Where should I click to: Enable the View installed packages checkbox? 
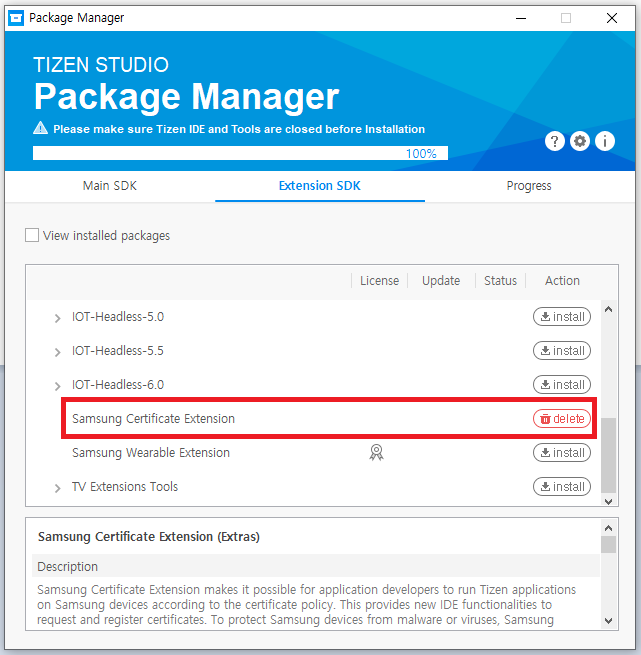click(32, 235)
